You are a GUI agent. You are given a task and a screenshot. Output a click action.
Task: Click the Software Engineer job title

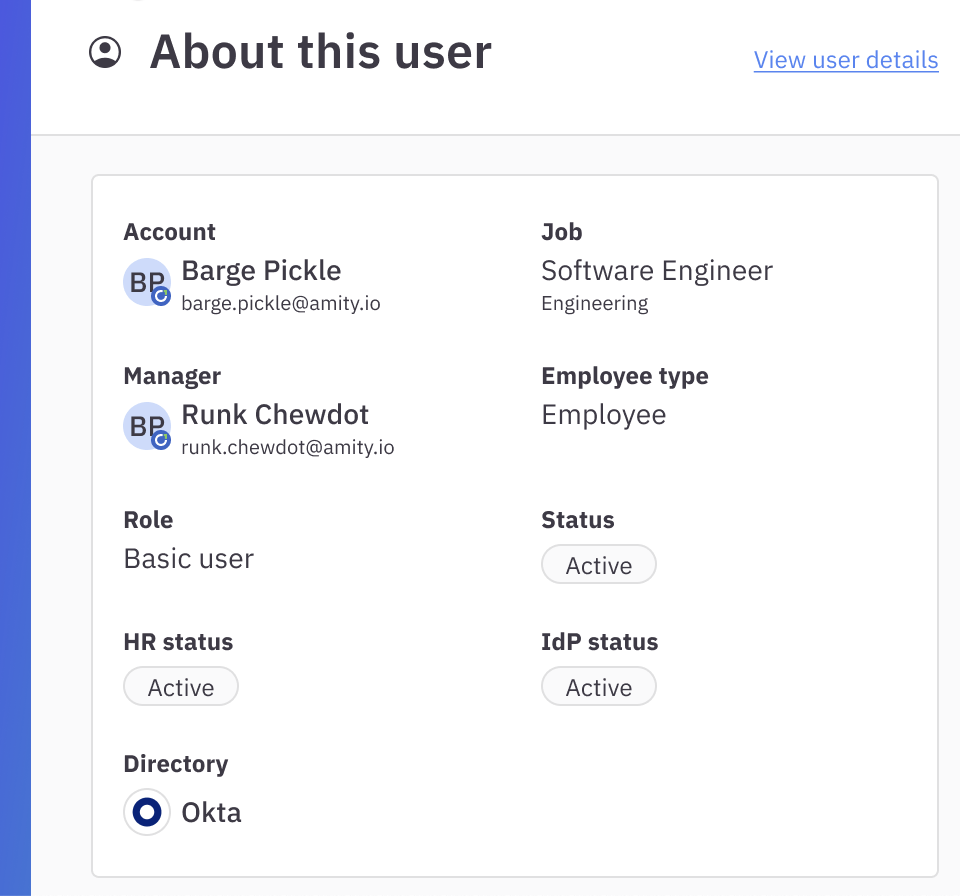(x=656, y=271)
